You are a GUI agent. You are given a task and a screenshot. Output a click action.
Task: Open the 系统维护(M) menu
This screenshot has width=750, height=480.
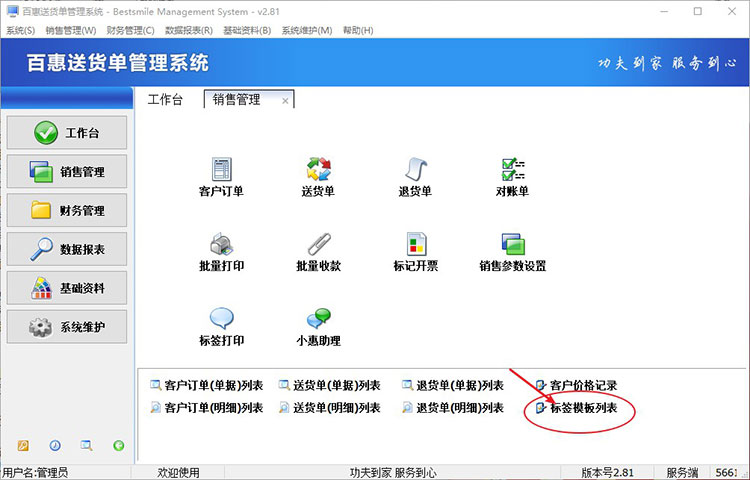pyautogui.click(x=307, y=31)
